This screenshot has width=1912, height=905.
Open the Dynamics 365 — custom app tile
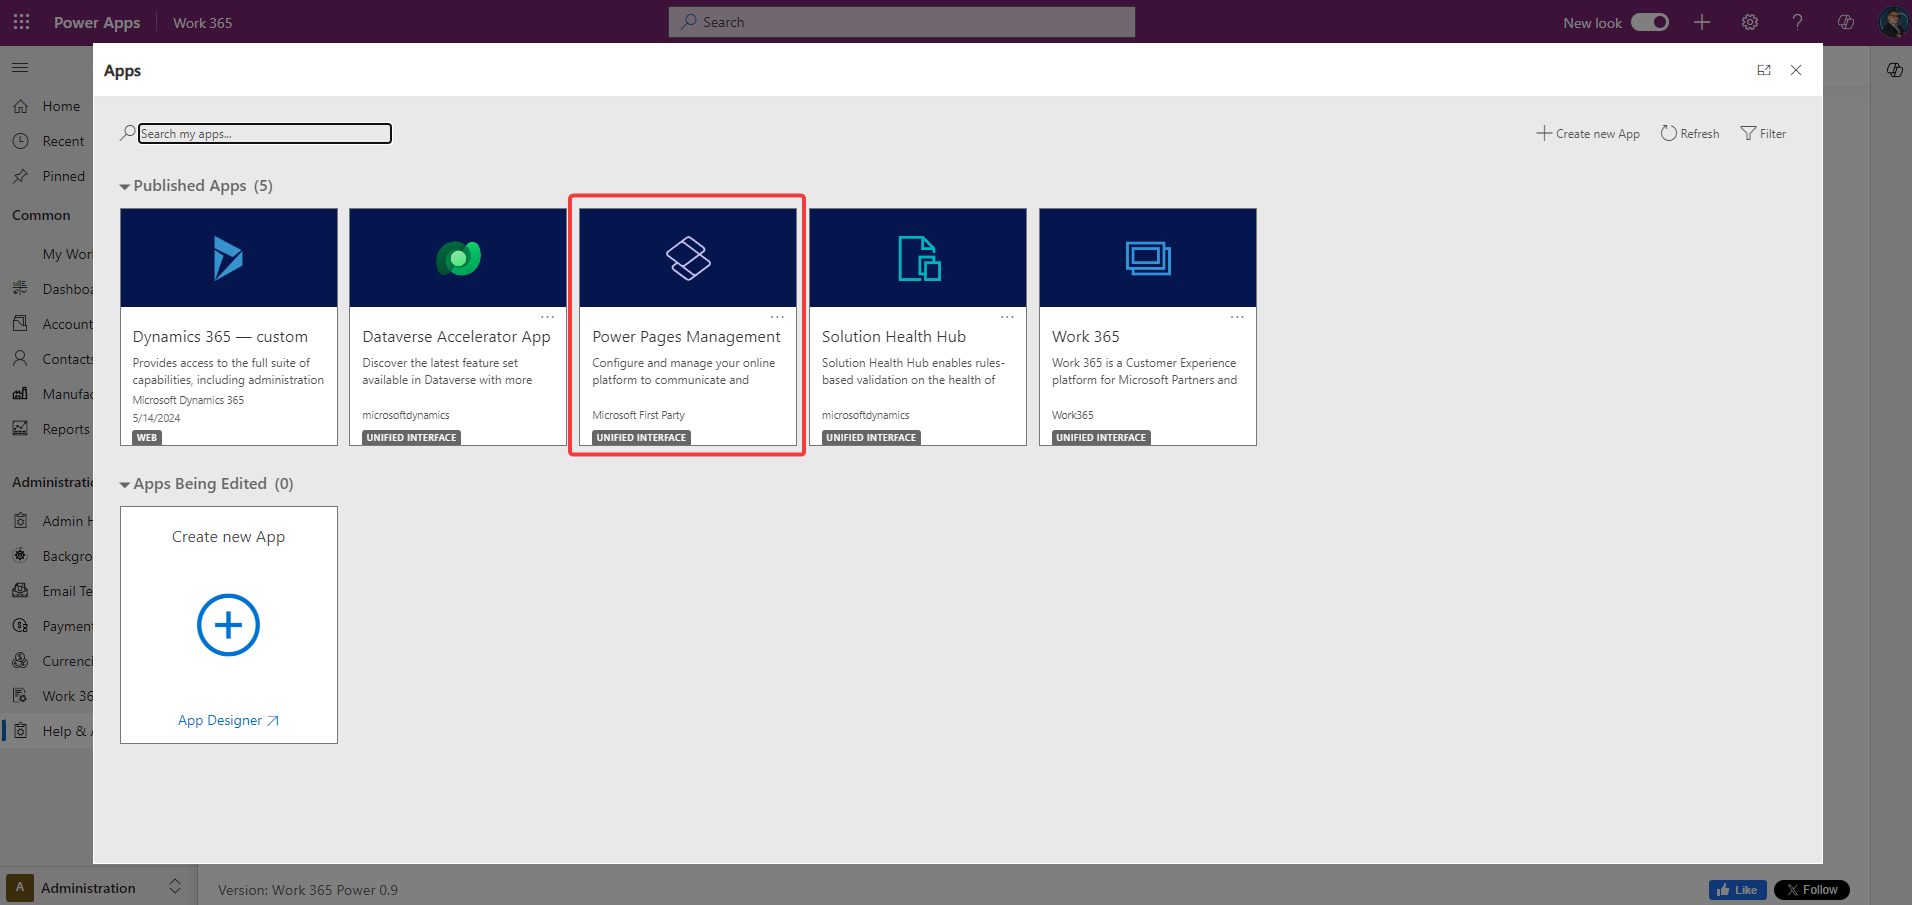pos(228,326)
